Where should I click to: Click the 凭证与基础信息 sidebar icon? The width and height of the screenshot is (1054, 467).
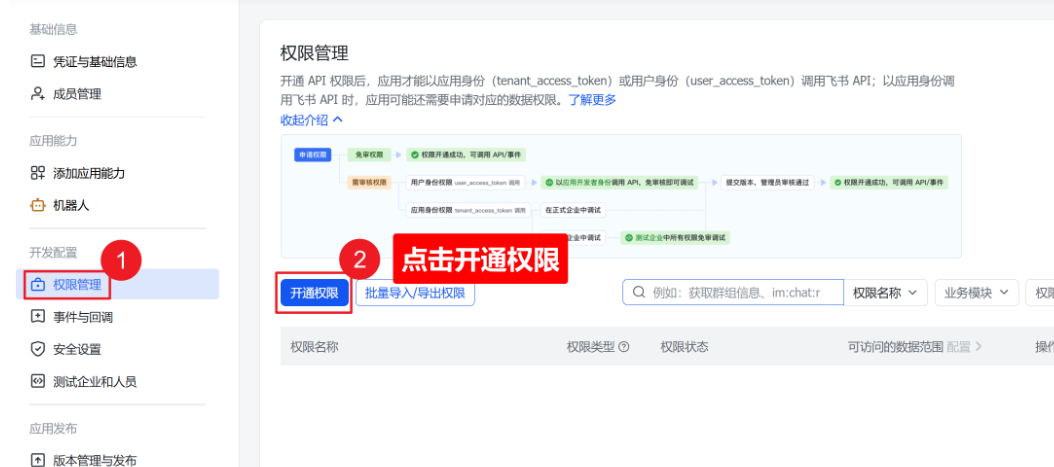(38, 62)
